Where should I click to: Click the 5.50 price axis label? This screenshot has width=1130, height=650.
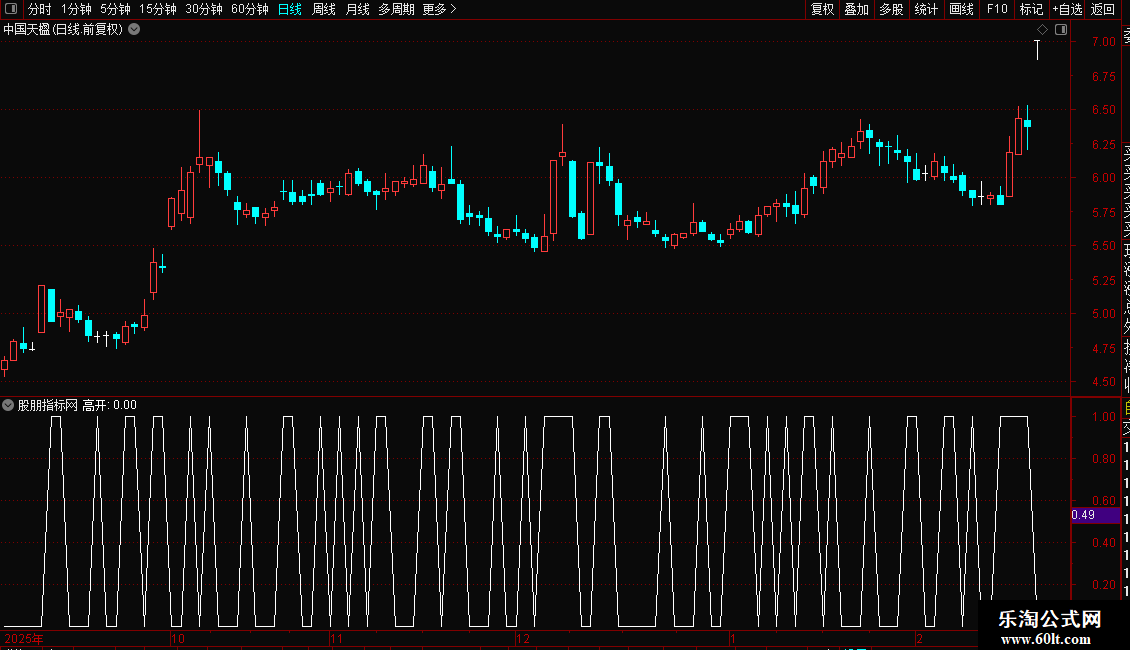(1103, 246)
